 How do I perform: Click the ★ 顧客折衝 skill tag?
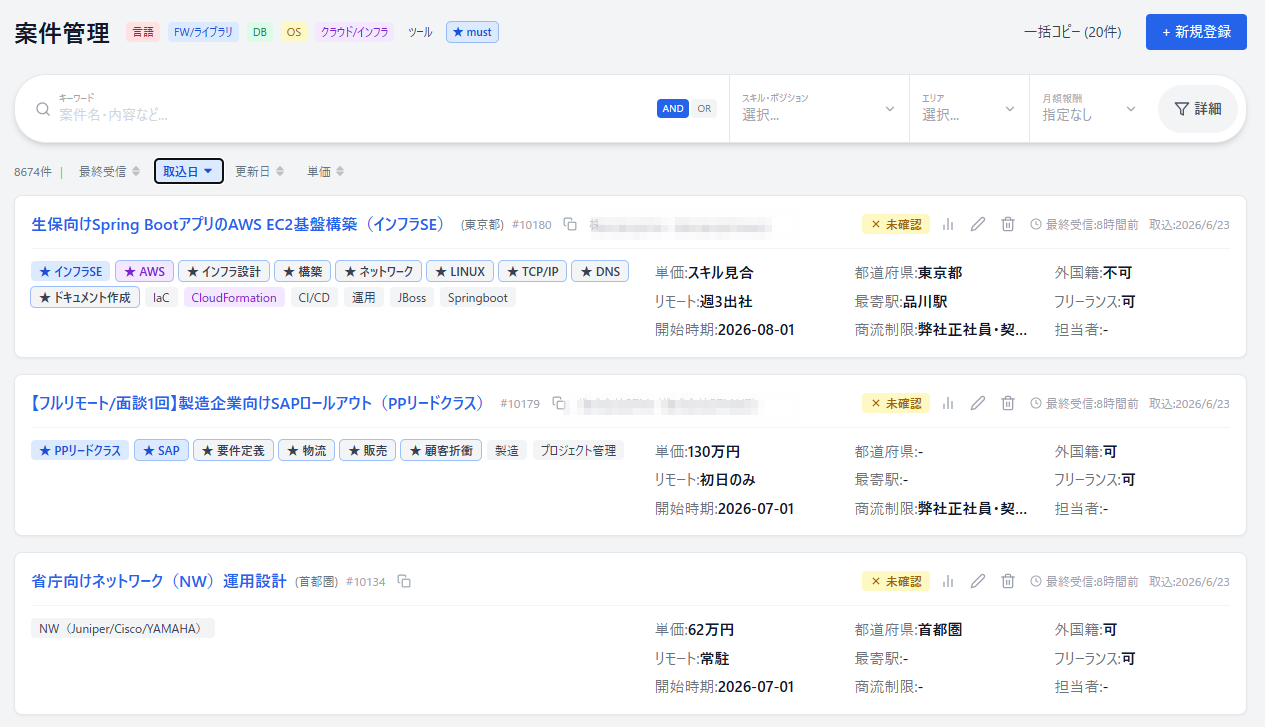tap(441, 450)
